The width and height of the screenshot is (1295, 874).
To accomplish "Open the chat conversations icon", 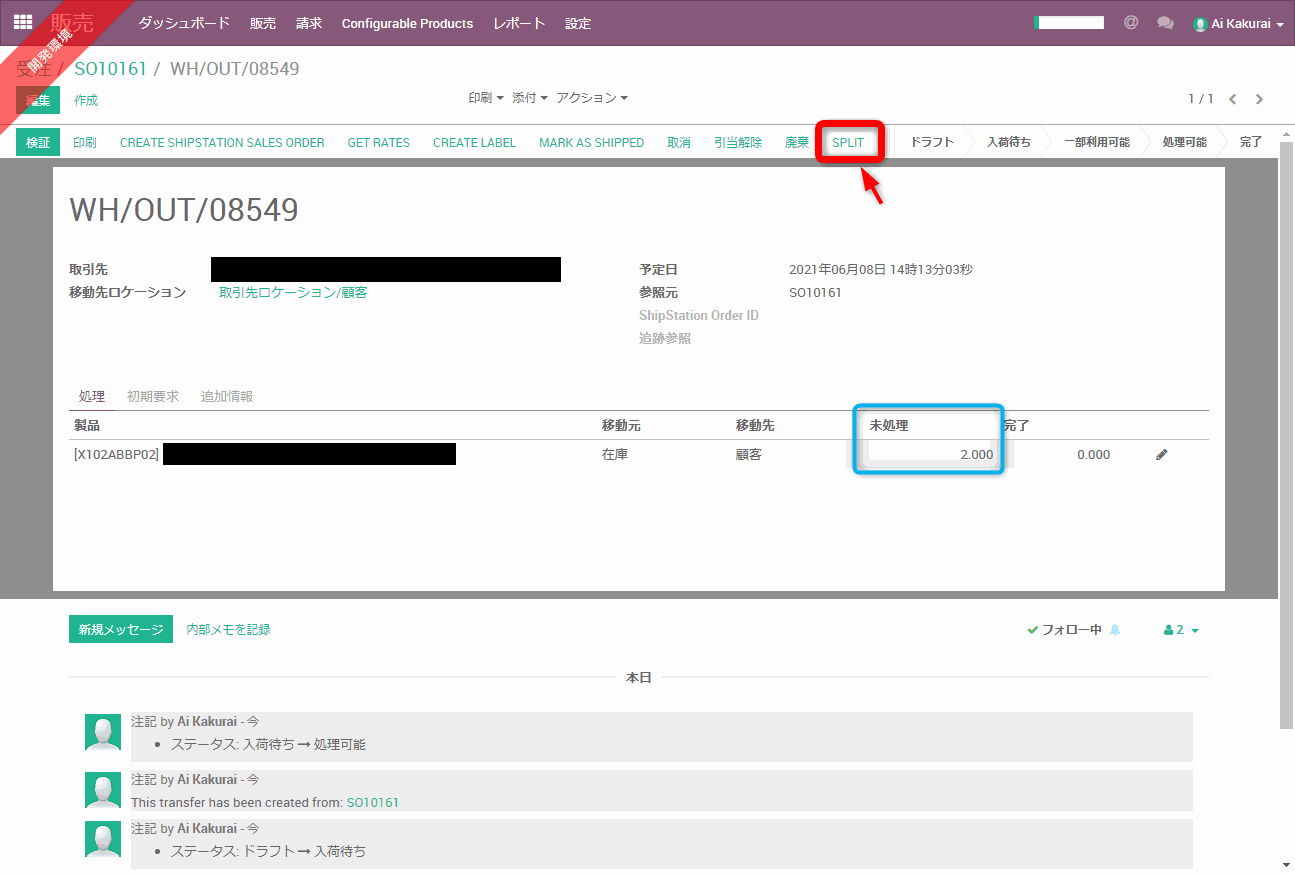I will pos(1165,22).
